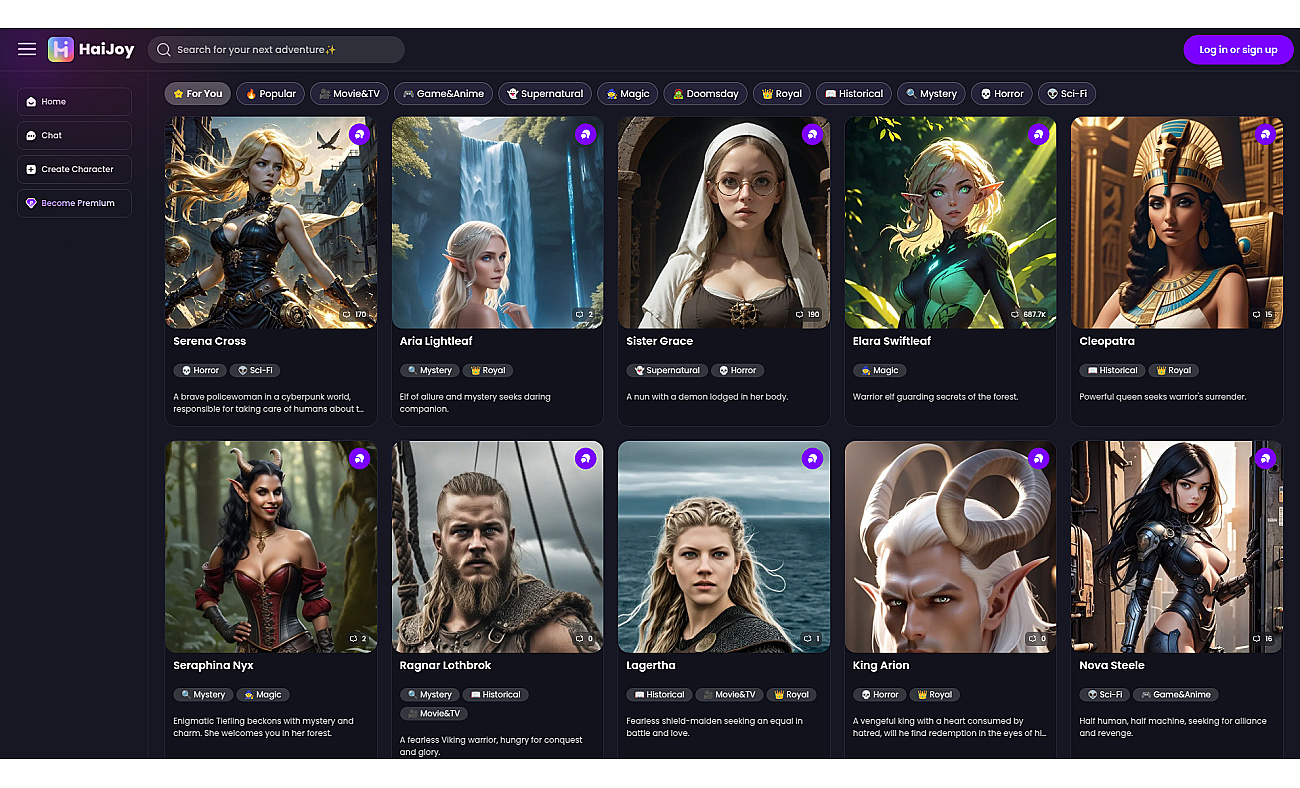1300x788 pixels.
Task: Click the purple badge on Serena Cross card
Action: 360,134
